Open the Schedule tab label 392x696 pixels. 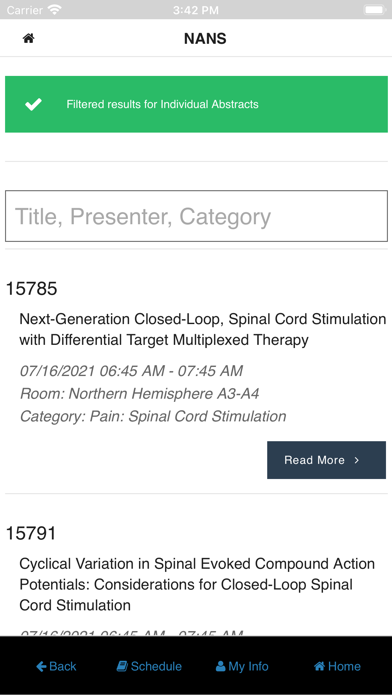coord(156,666)
